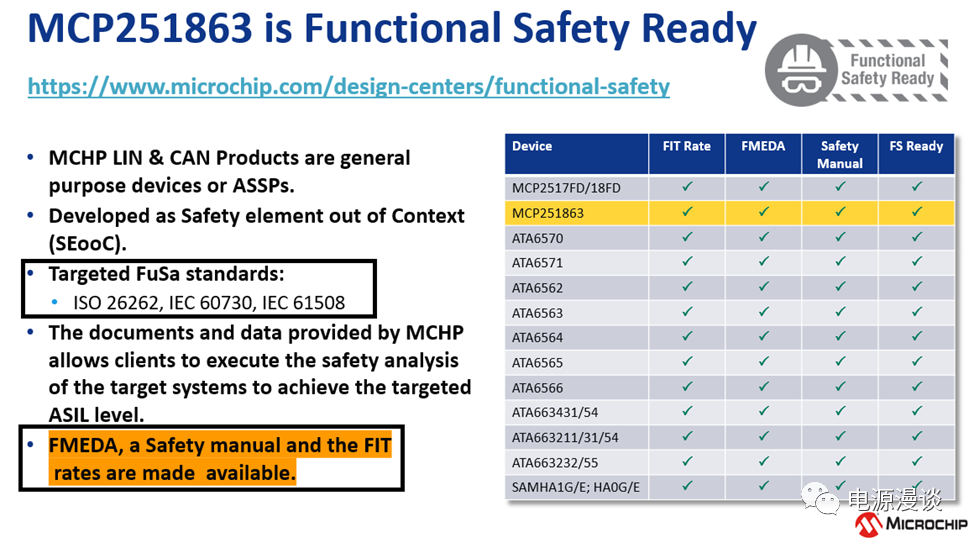Click Safety Manual checkmark in ATA6563 row
This screenshot has width=974, height=543.
tap(840, 312)
